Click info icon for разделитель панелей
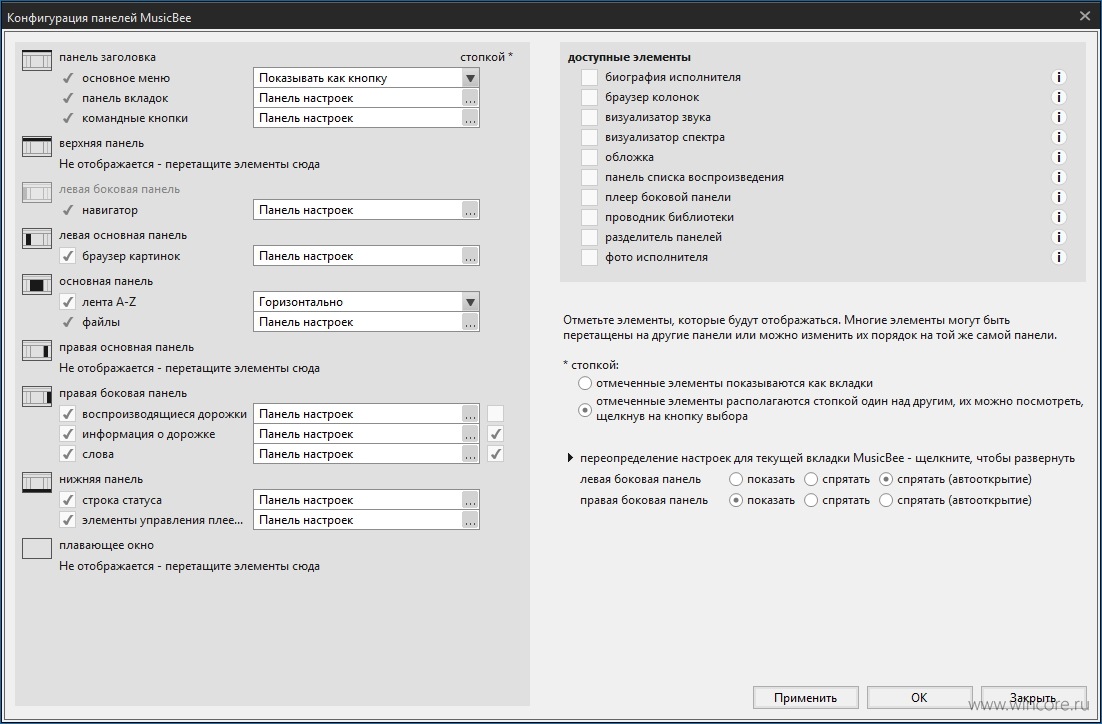1102x724 pixels. pos(1058,238)
